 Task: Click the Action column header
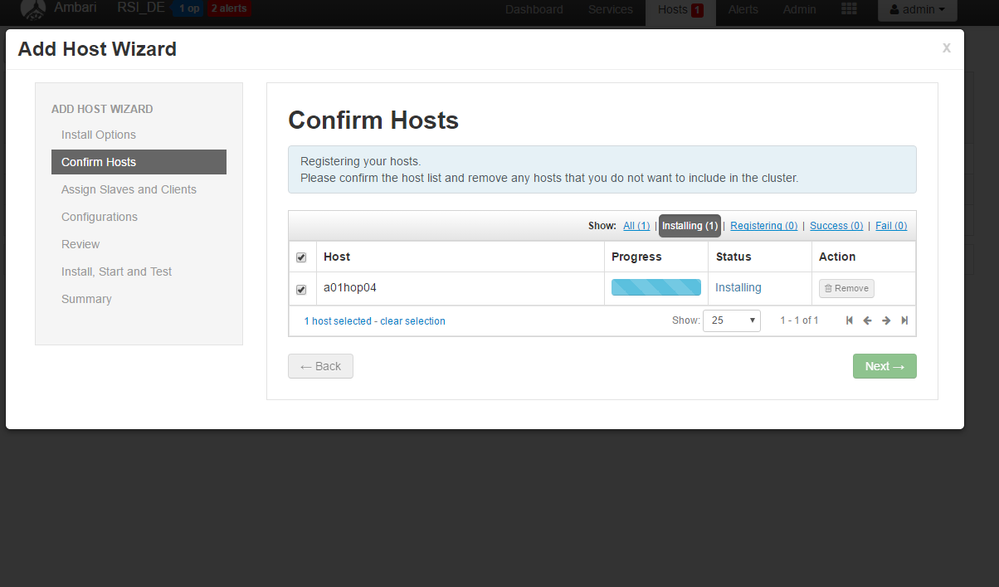pyautogui.click(x=837, y=257)
